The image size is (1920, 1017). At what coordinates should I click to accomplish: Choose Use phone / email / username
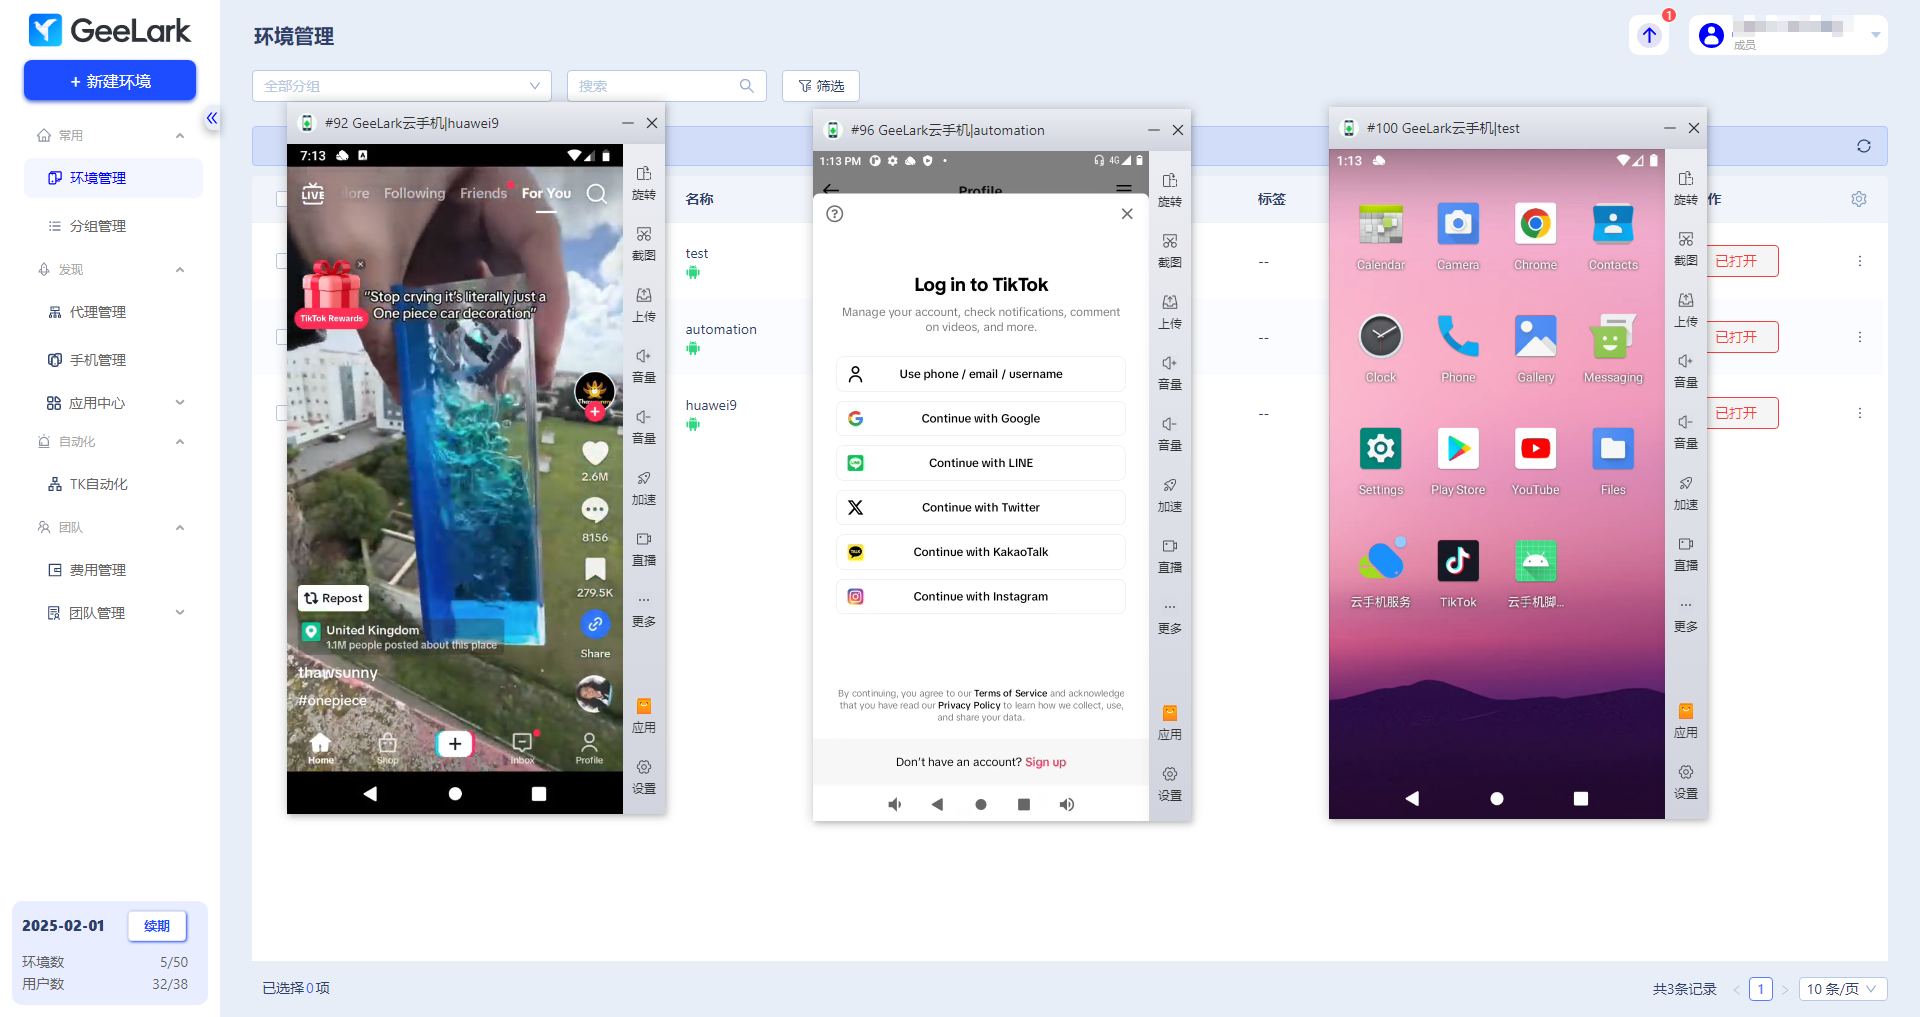tap(981, 374)
